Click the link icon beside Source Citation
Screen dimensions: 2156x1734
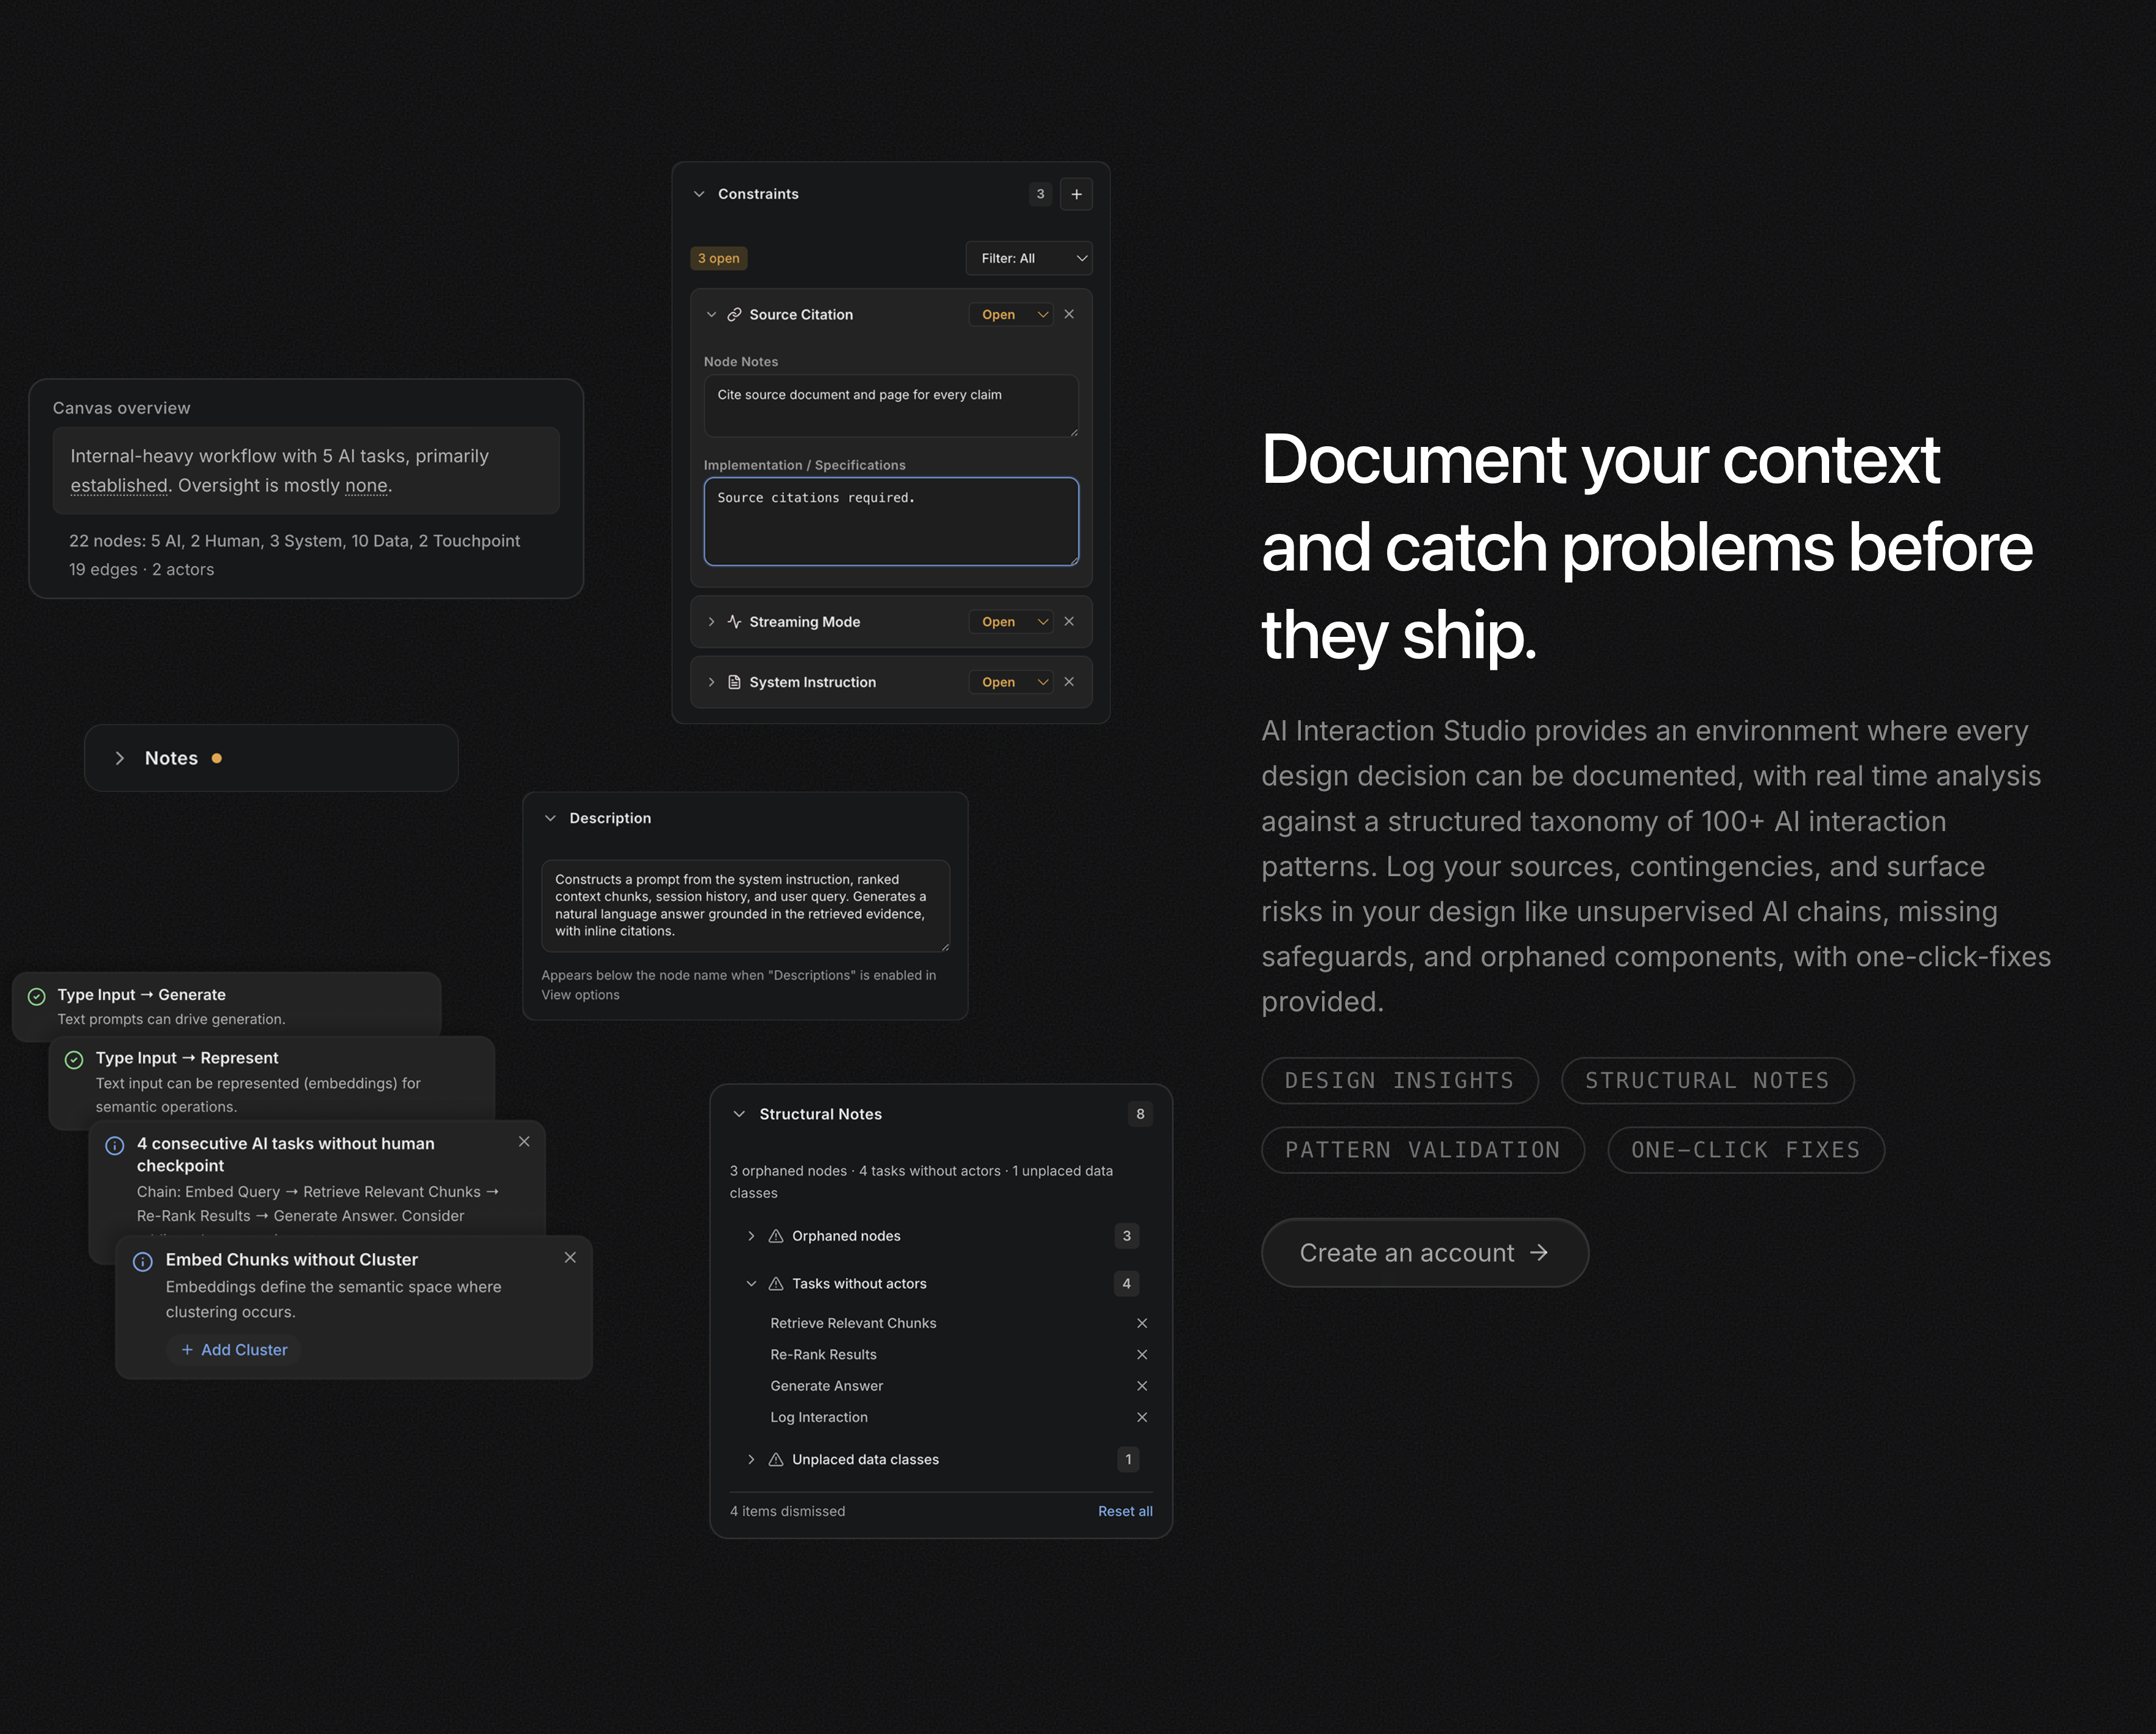(x=735, y=314)
